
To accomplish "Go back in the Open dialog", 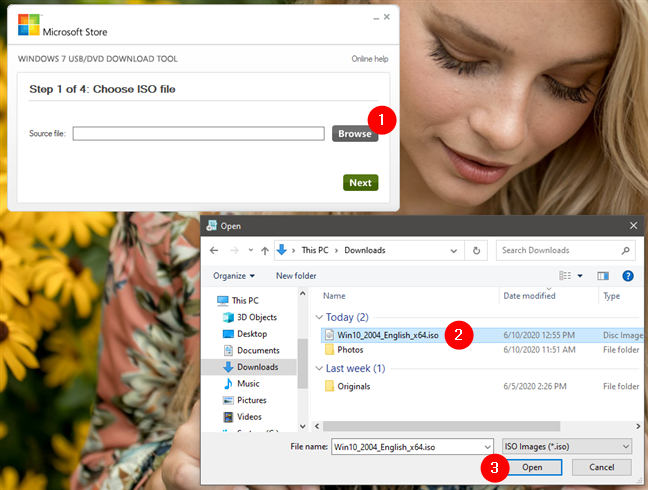I will coord(214,250).
